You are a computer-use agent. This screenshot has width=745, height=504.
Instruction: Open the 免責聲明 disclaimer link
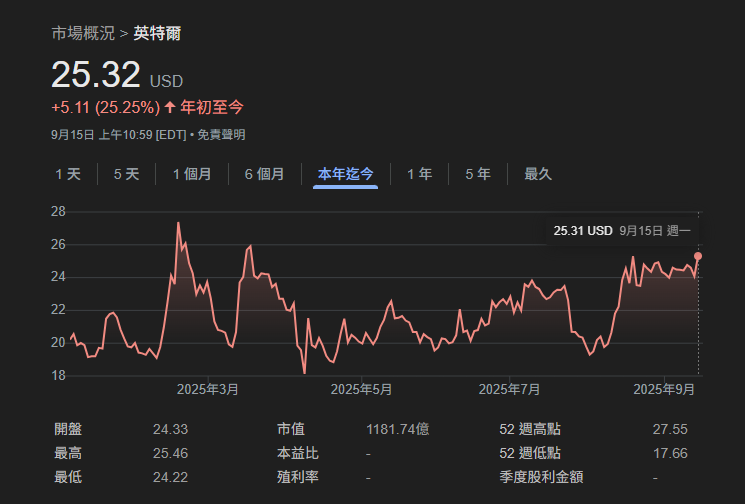(221, 135)
